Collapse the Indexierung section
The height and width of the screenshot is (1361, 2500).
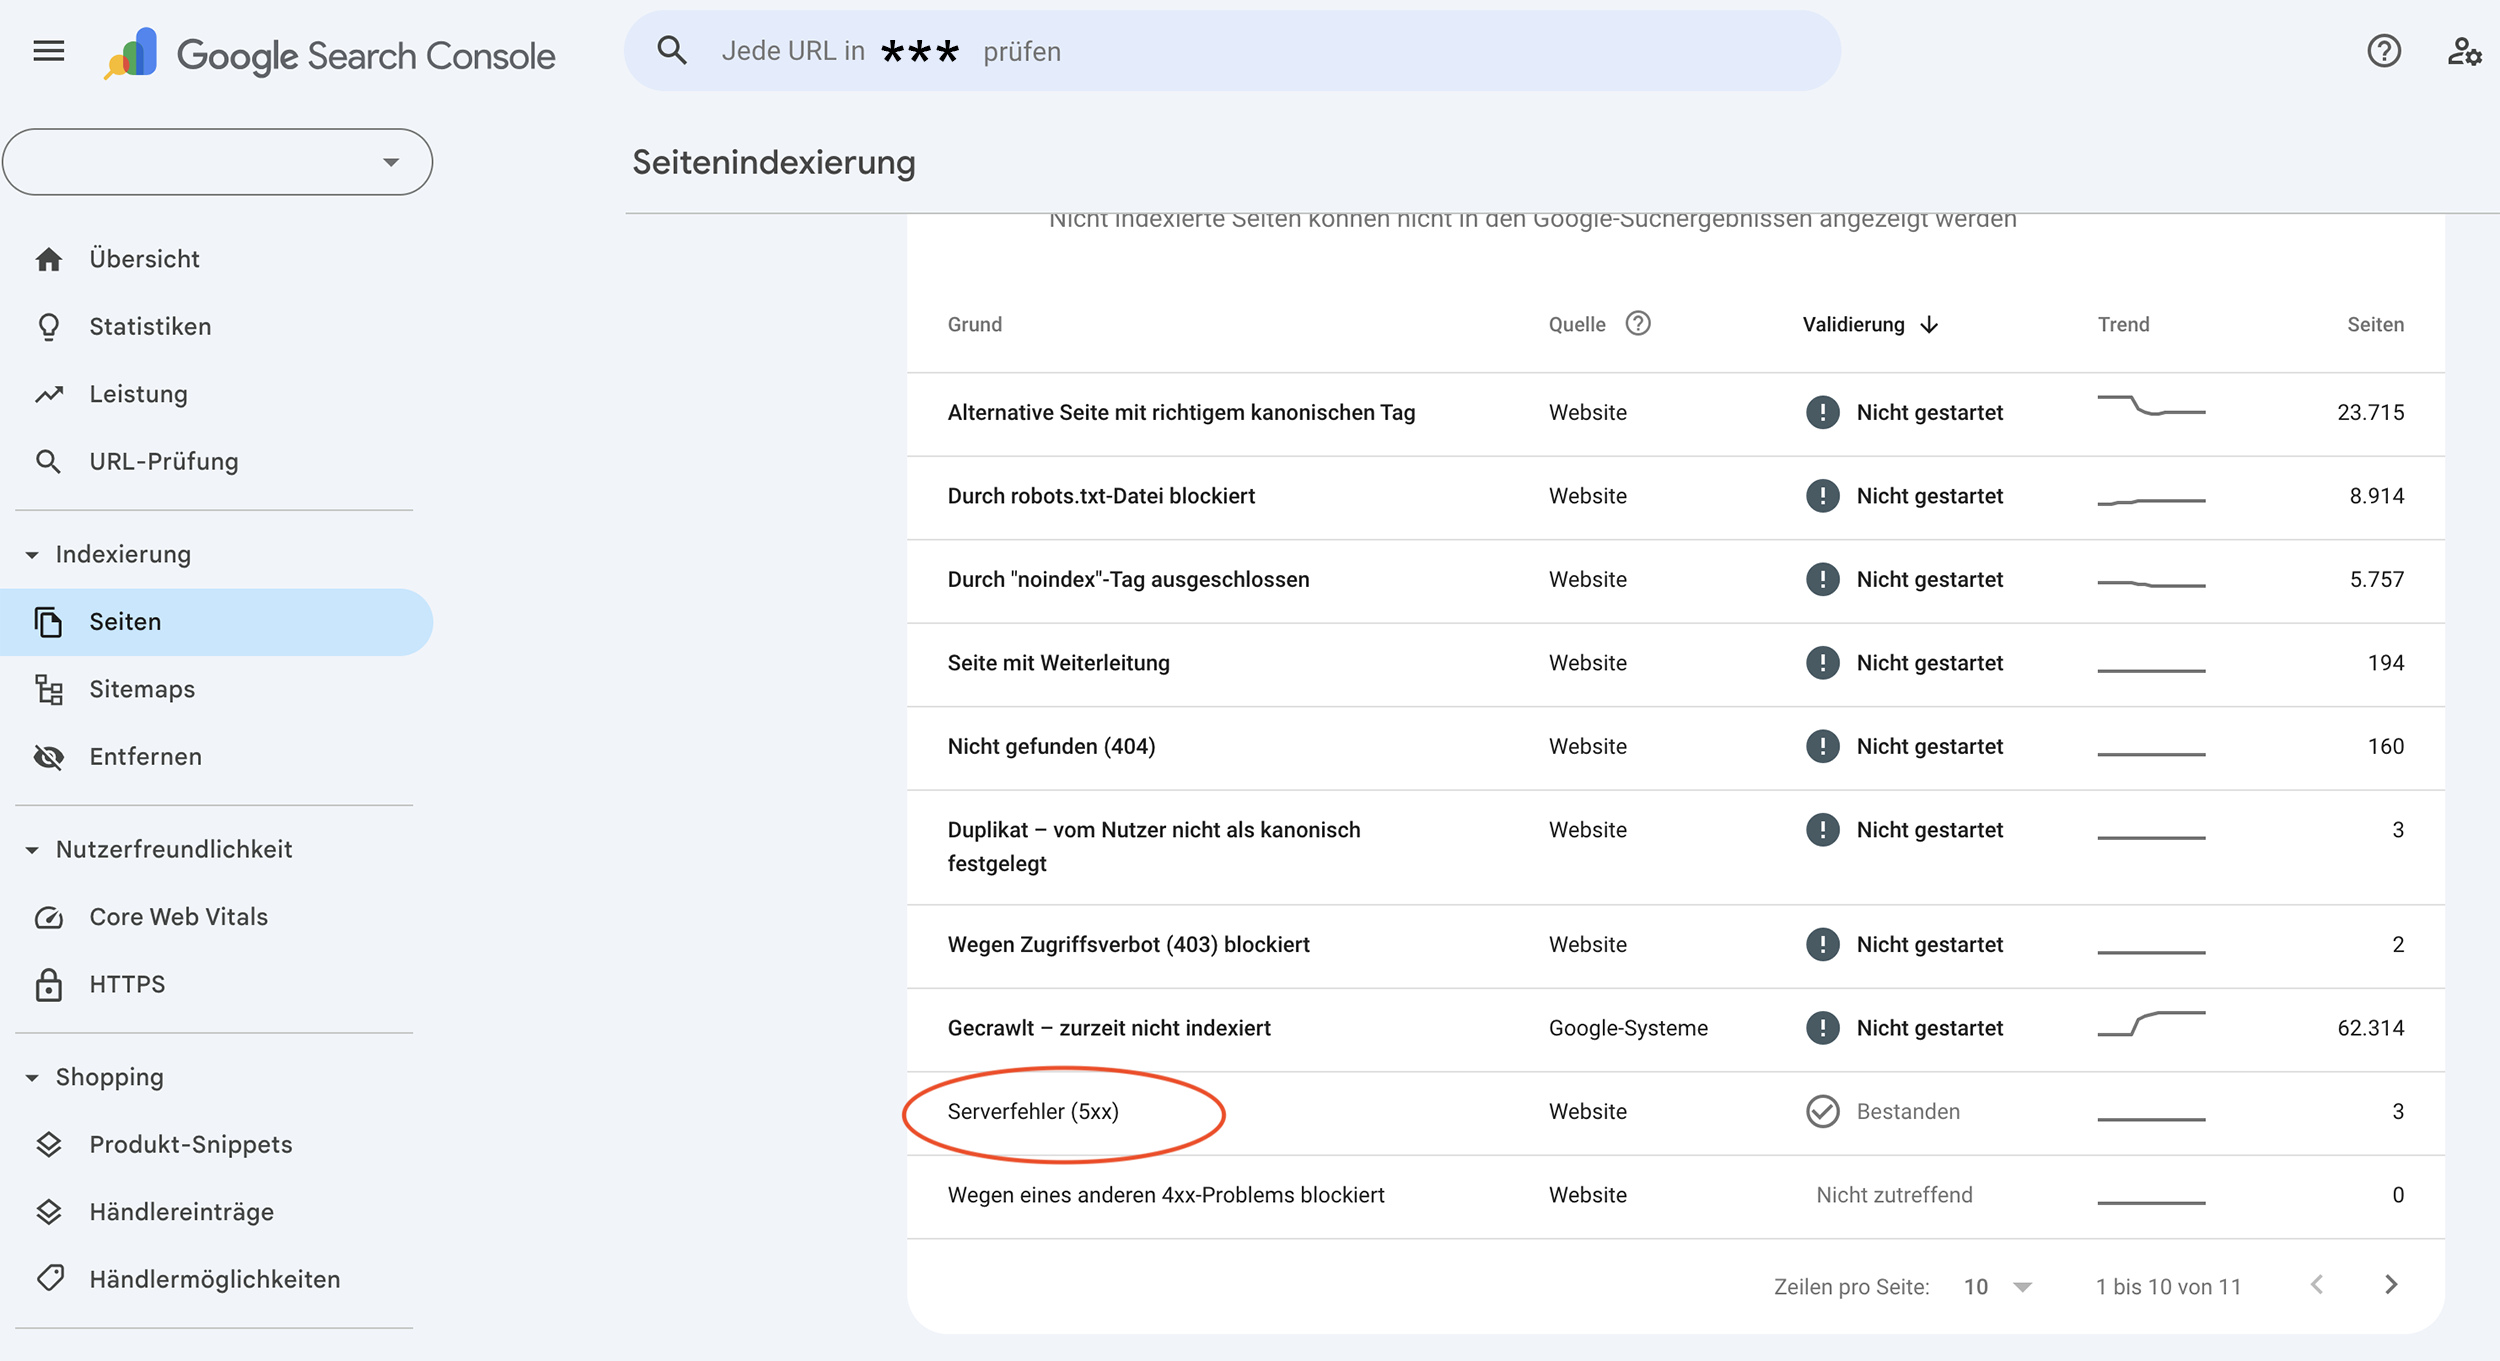(x=32, y=555)
